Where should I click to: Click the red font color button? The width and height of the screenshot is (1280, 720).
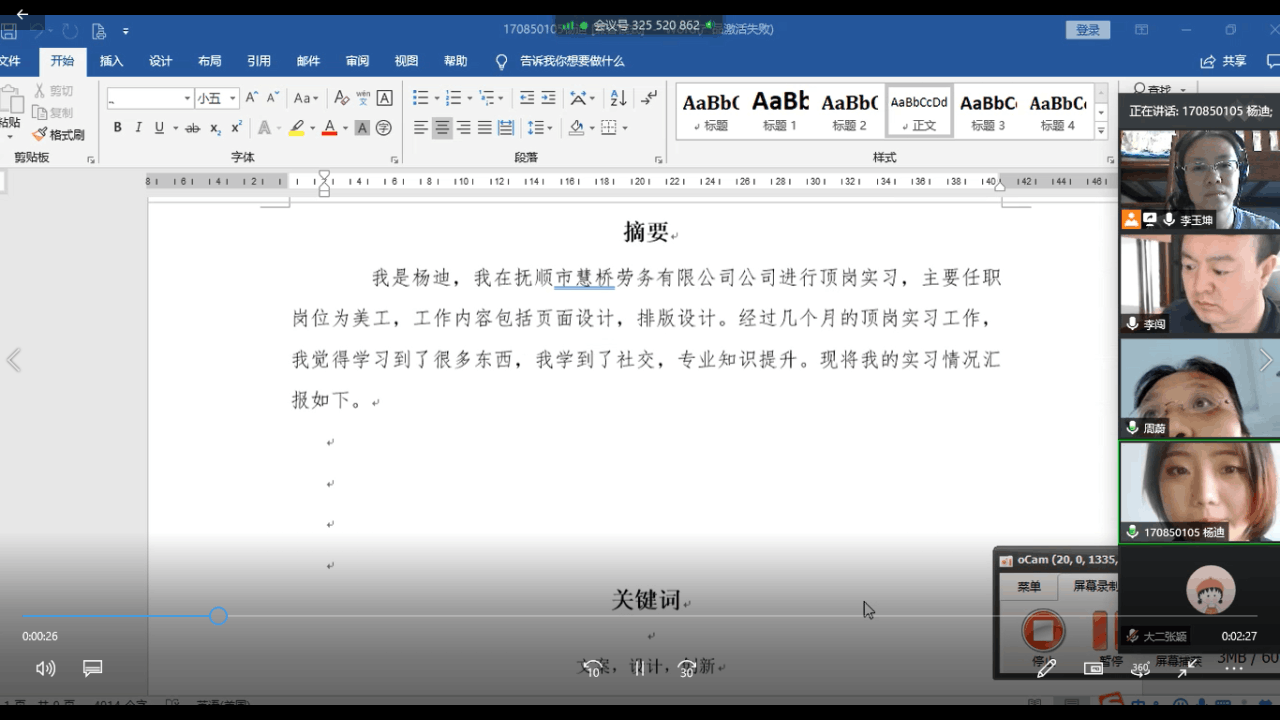pyautogui.click(x=329, y=128)
